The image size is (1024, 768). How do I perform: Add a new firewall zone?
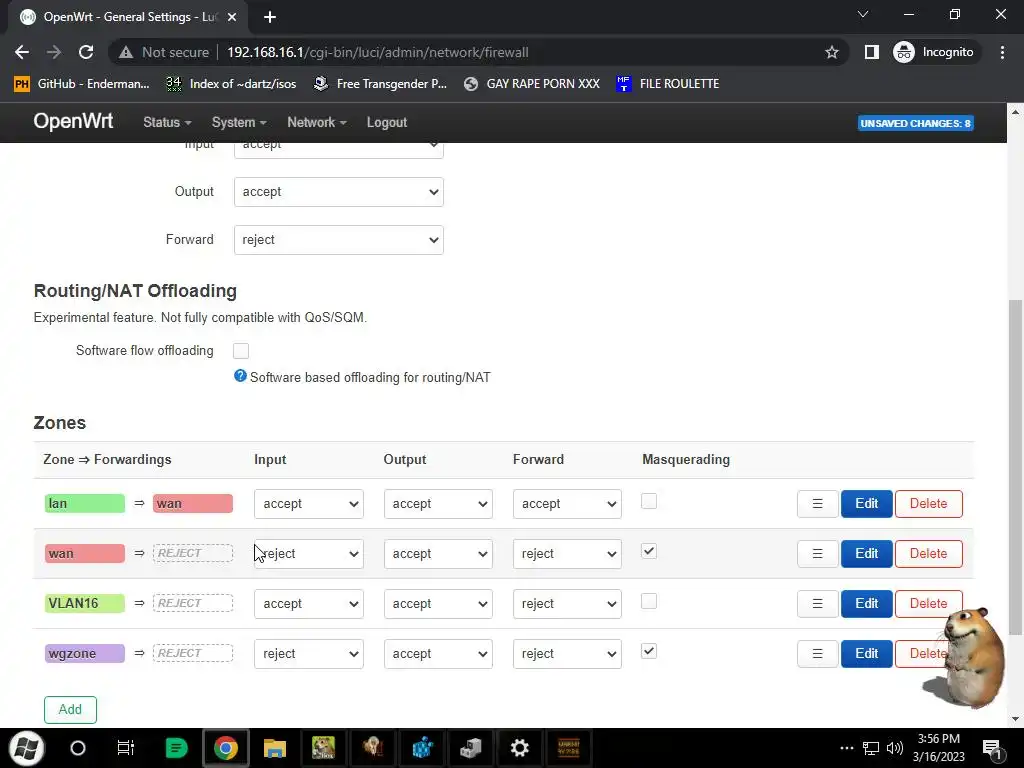[x=71, y=709]
